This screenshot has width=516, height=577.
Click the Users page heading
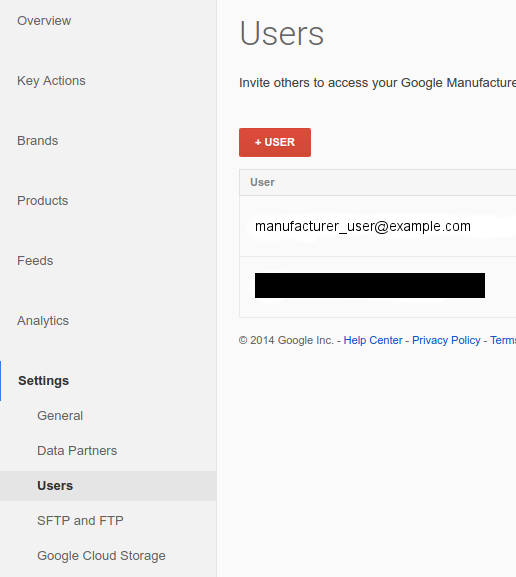(x=282, y=33)
